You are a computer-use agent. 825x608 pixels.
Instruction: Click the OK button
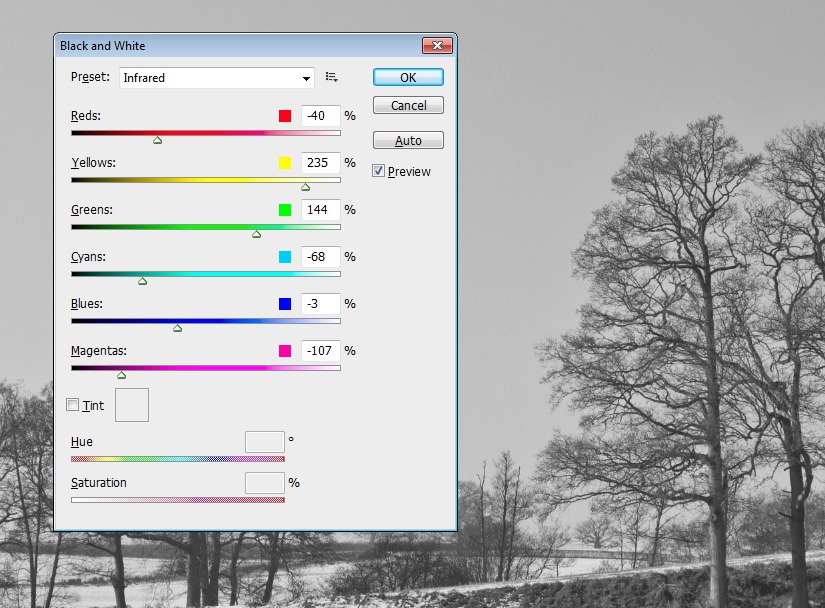pyautogui.click(x=408, y=77)
